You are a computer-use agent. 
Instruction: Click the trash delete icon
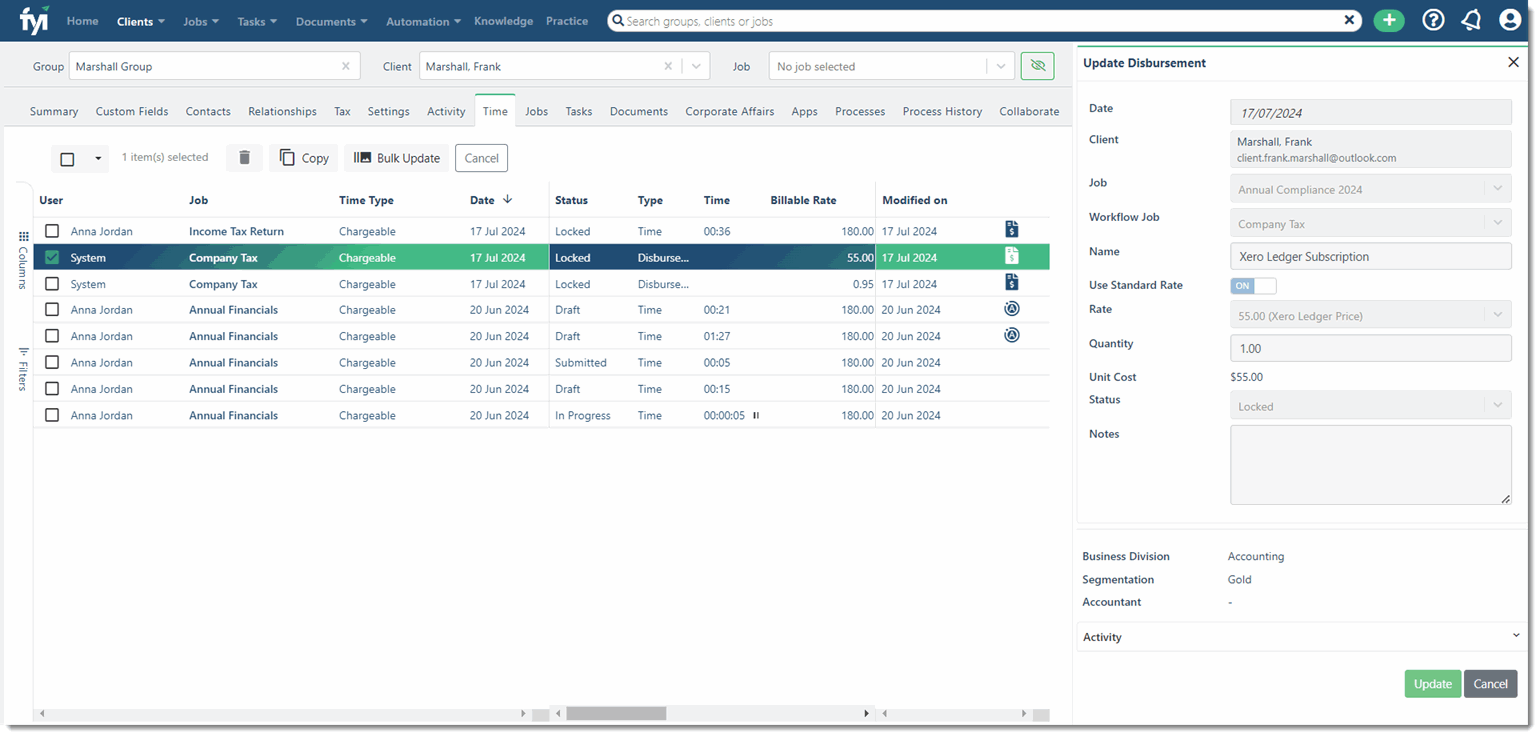(244, 158)
